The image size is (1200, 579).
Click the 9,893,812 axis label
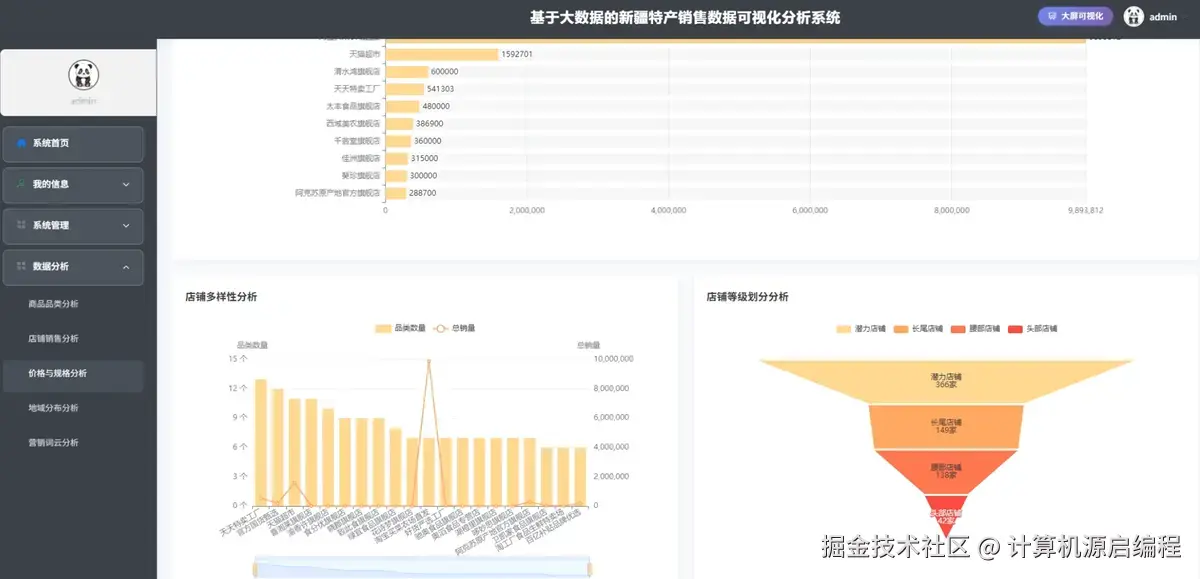(x=1085, y=211)
